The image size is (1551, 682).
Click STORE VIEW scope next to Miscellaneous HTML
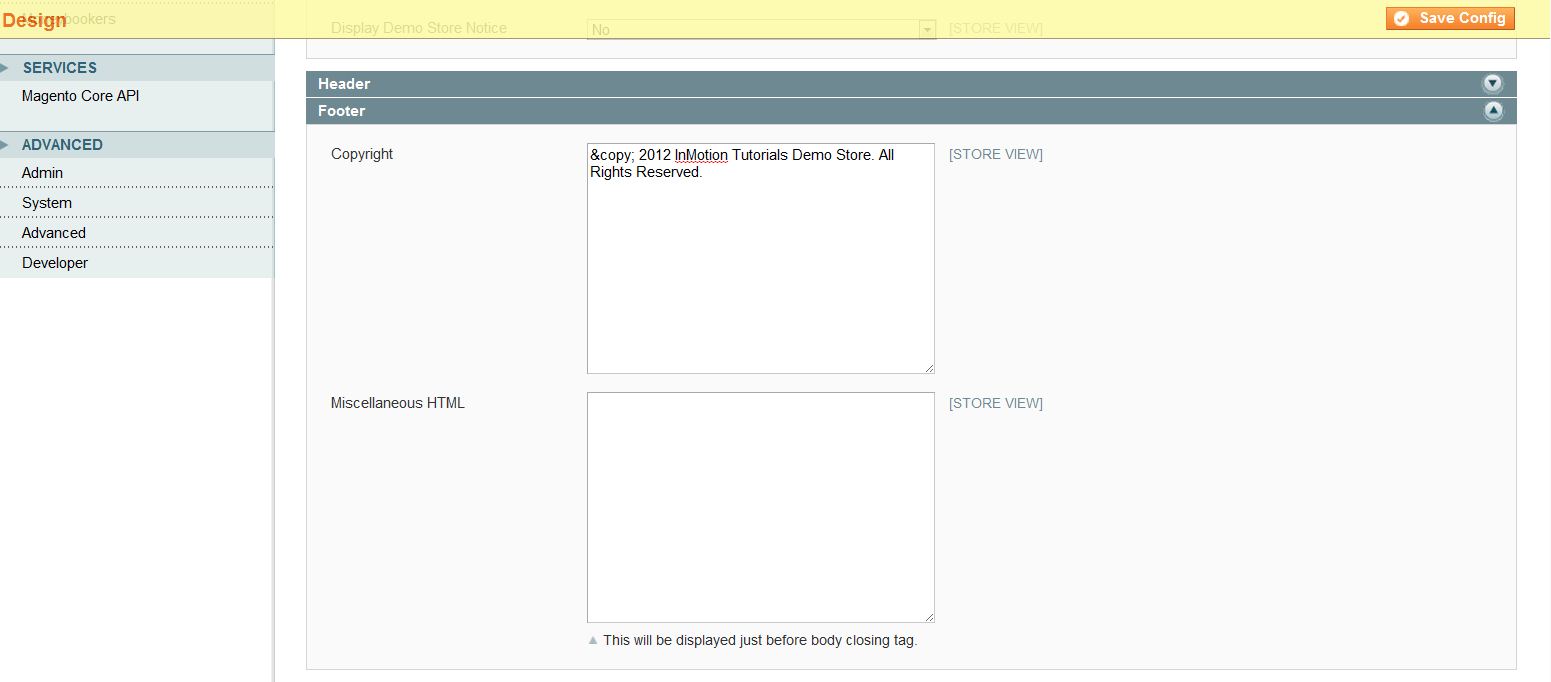coord(996,403)
